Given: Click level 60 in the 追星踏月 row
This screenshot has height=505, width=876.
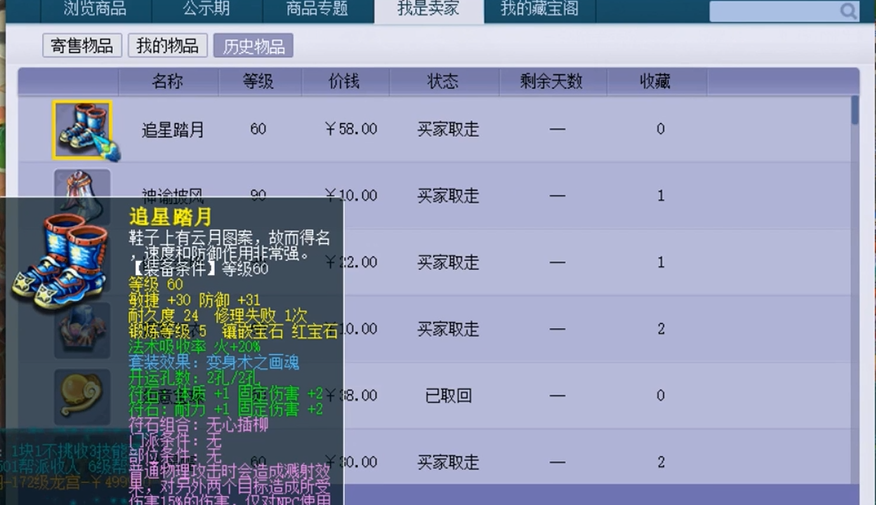Looking at the screenshot, I should [x=258, y=129].
